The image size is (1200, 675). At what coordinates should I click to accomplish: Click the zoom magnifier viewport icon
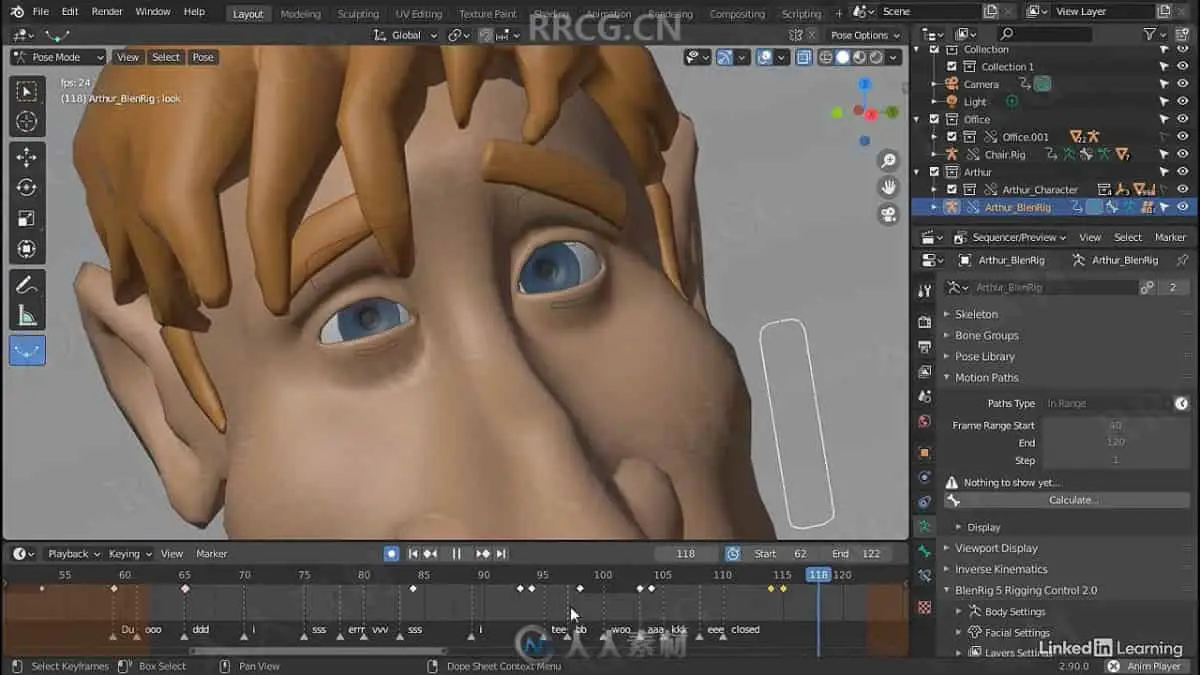pos(888,160)
